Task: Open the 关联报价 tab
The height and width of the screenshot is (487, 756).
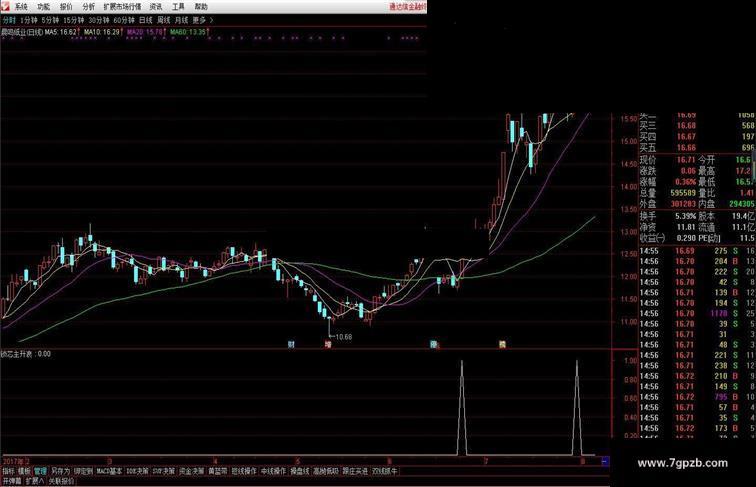Action: [61, 481]
